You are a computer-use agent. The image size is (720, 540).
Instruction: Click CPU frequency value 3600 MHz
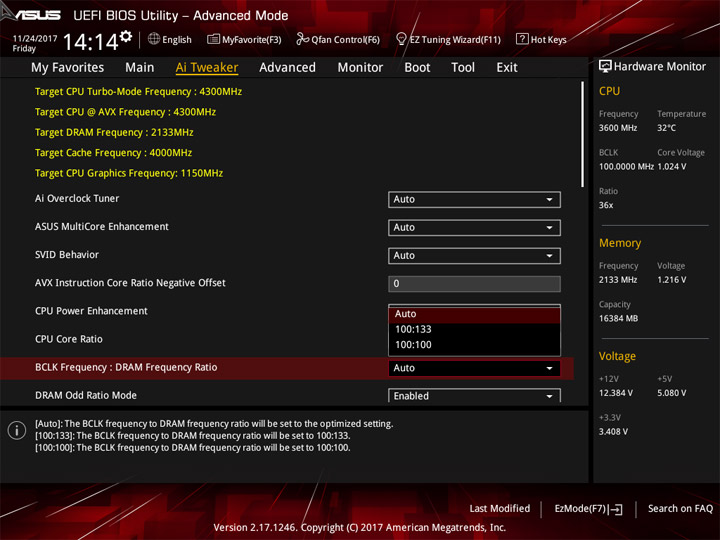618,128
